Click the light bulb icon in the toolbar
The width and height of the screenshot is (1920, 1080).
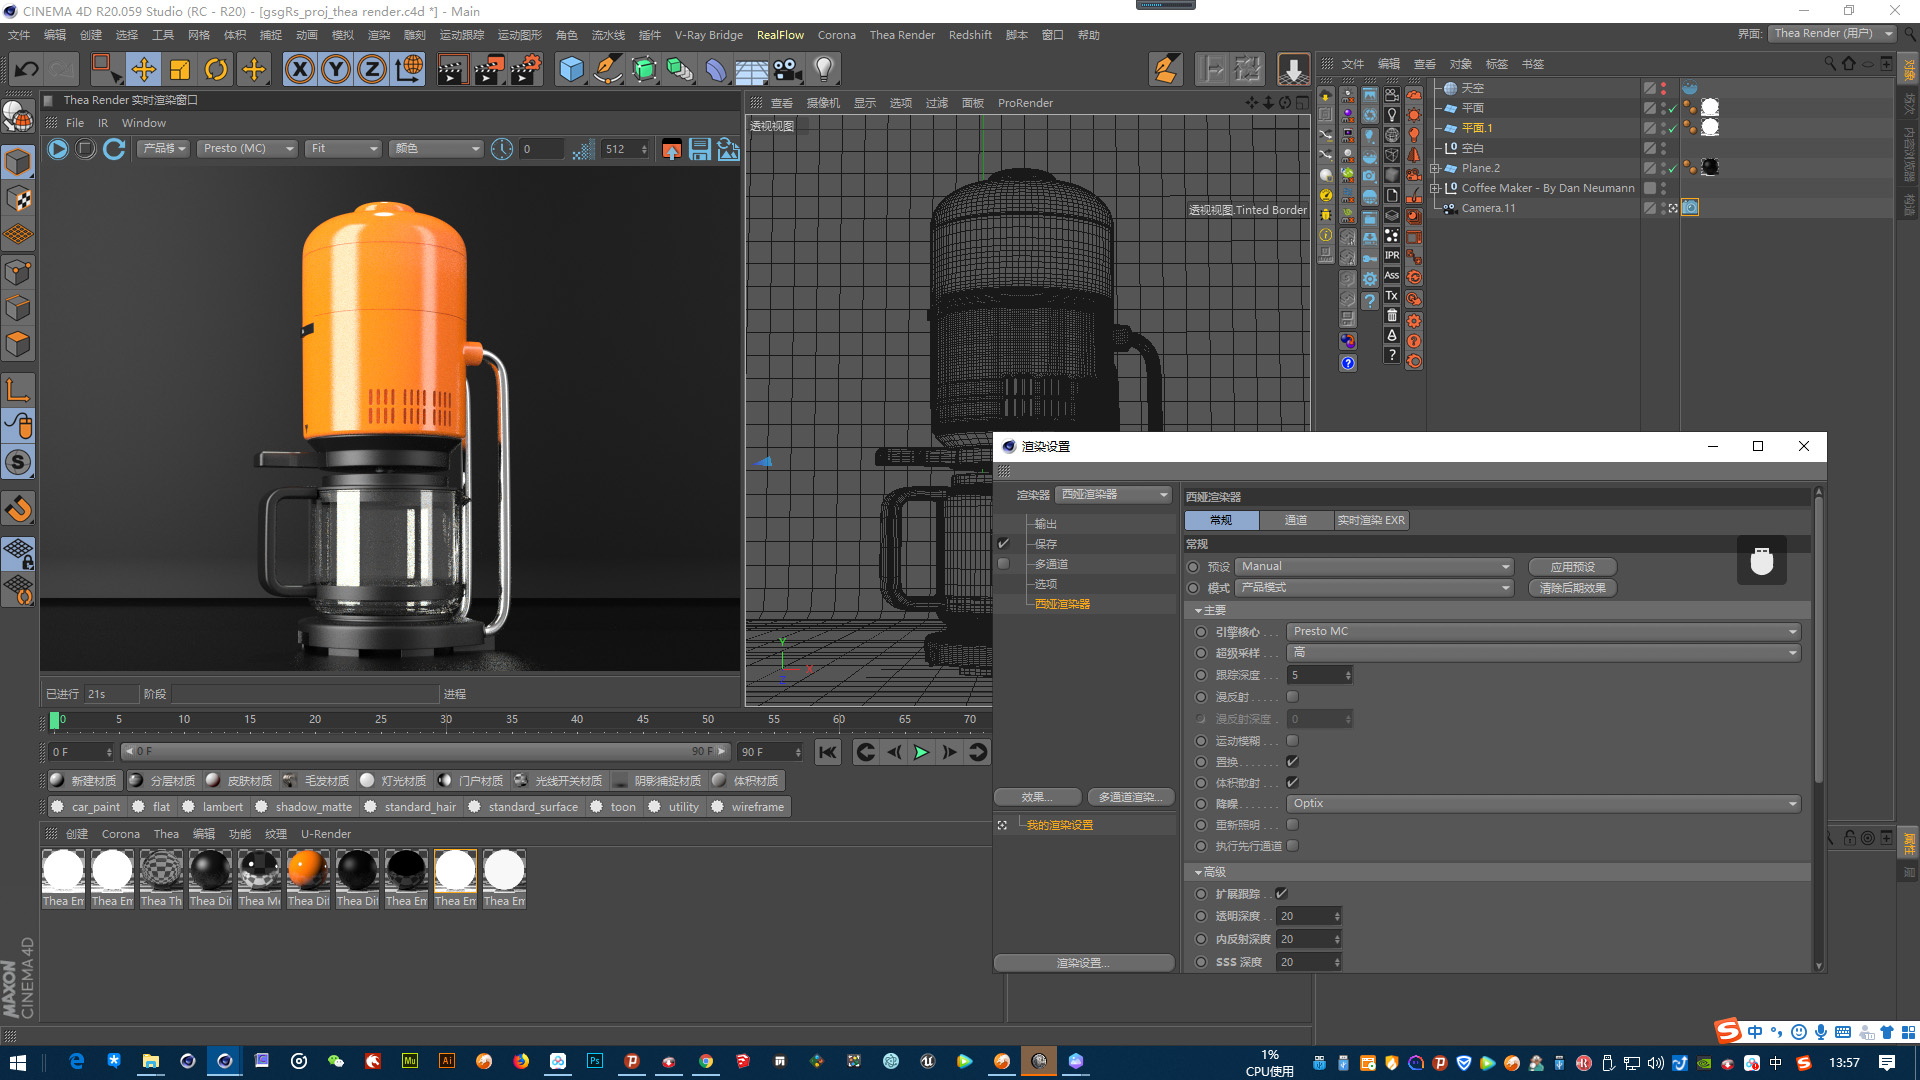[x=822, y=69]
